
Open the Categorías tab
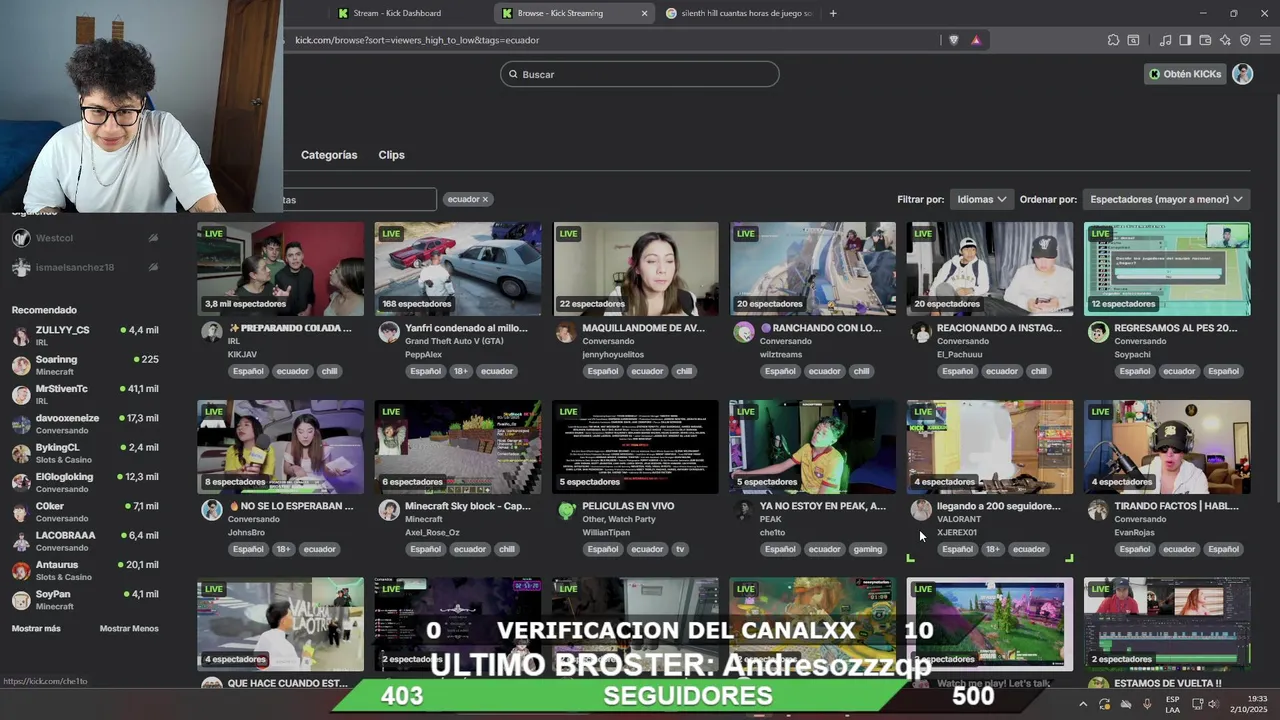pos(329,155)
